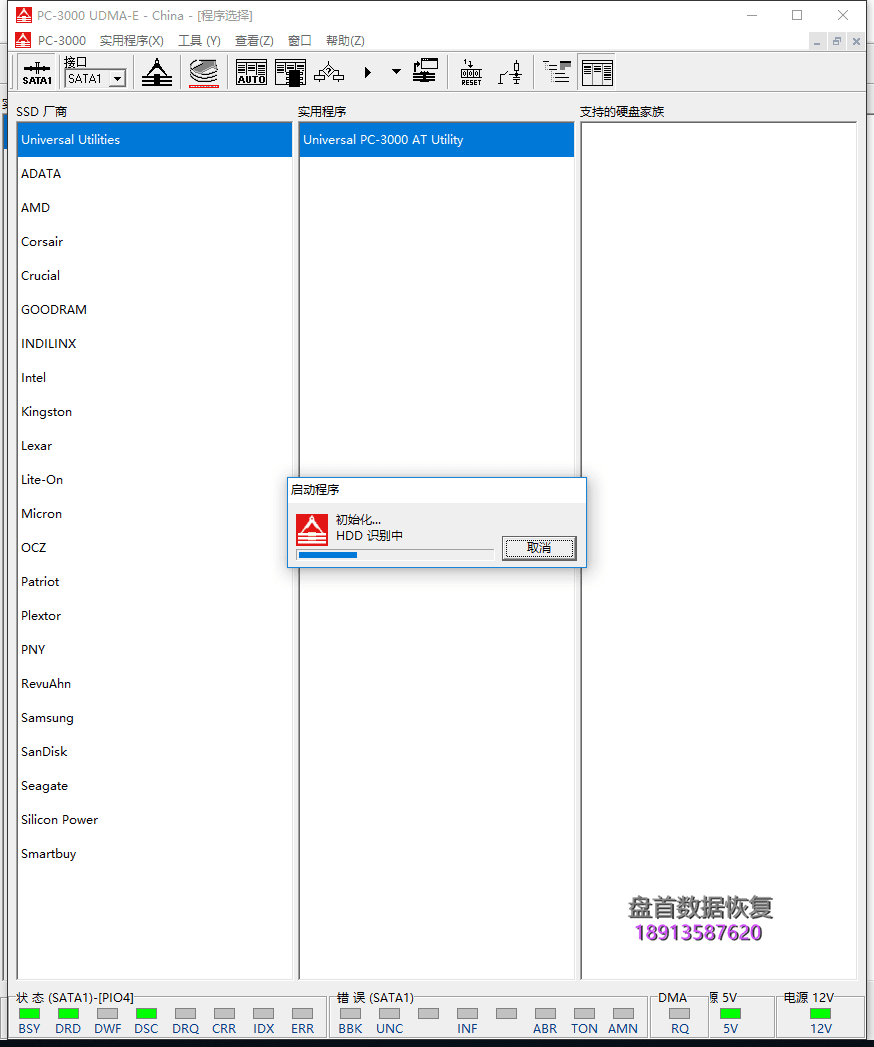Select Smartbuy vendor
This screenshot has height=1047, width=874.
coord(154,855)
